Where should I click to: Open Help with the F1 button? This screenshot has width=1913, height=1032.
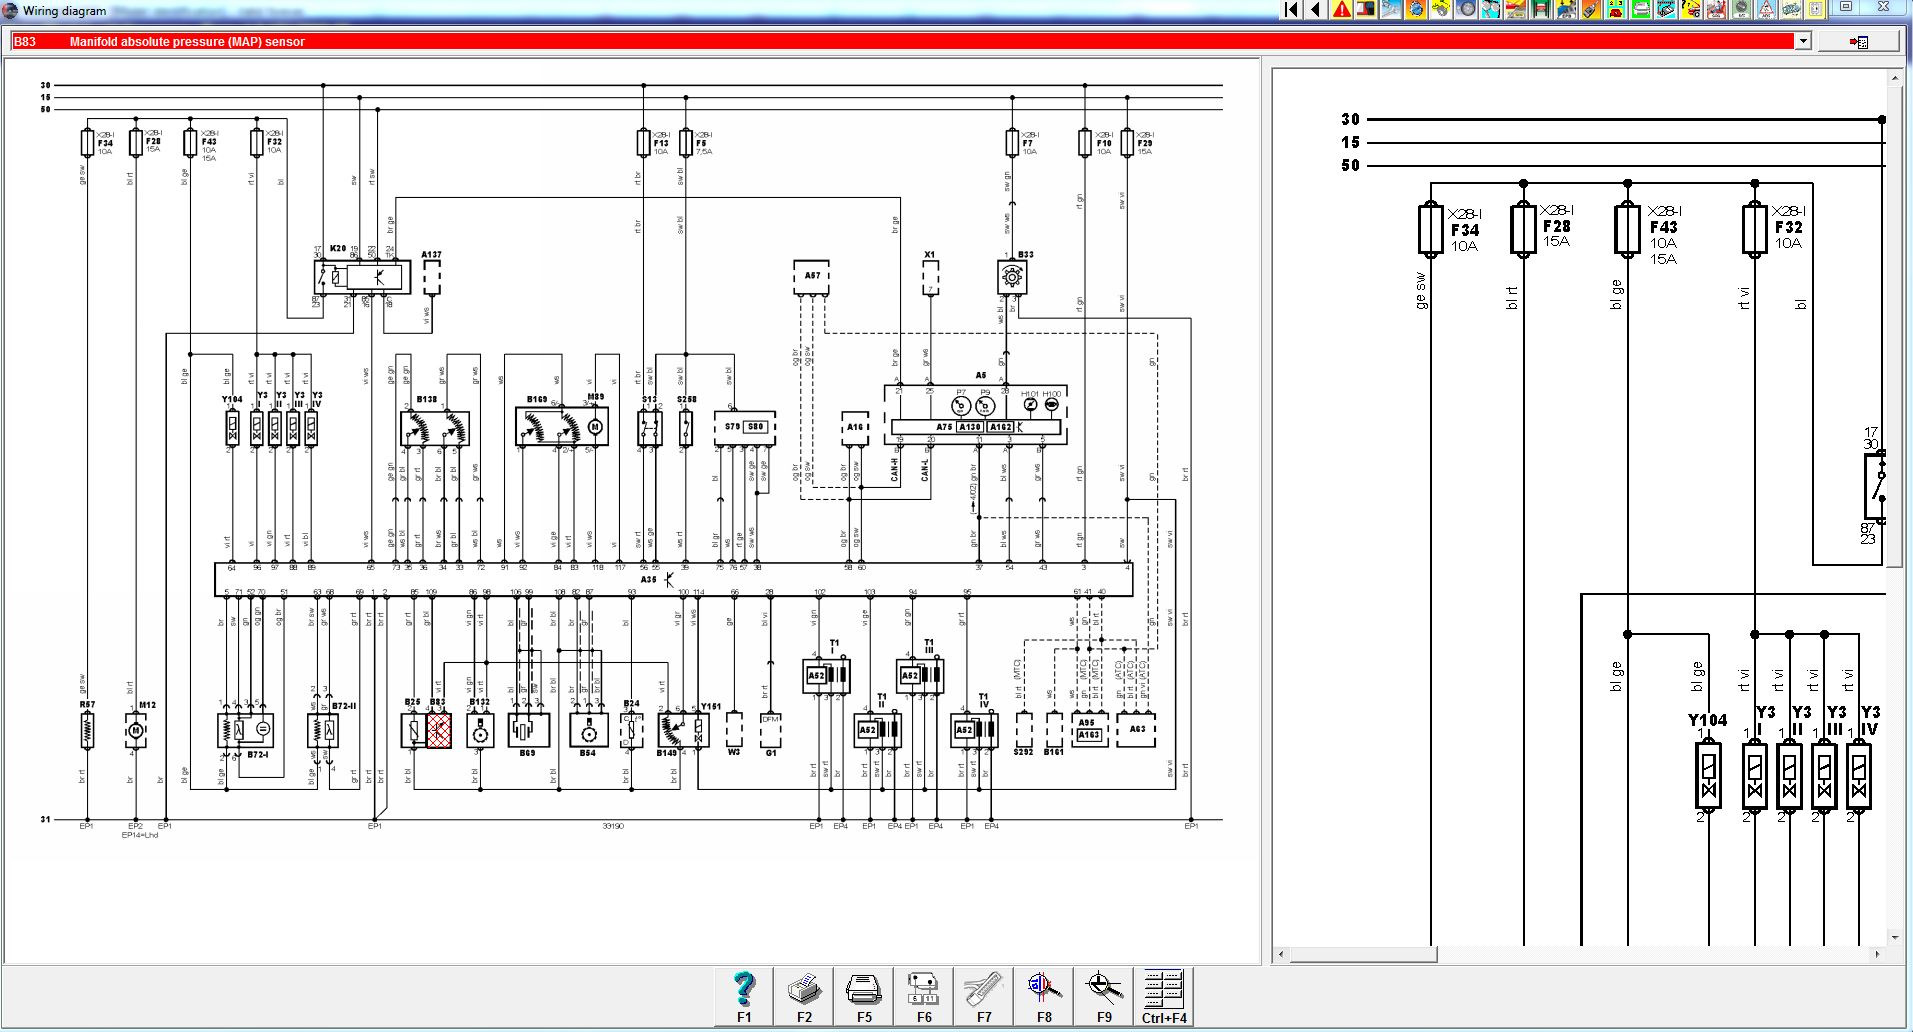coord(744,997)
